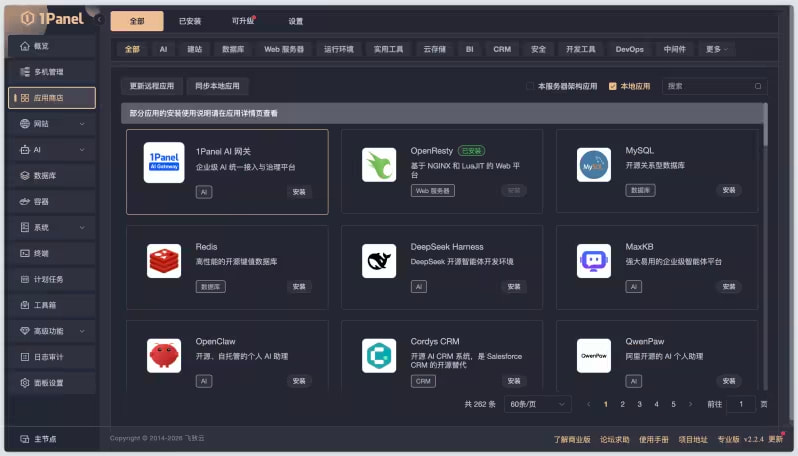Image resolution: width=798 pixels, height=456 pixels.
Task: Click 更新 update link in footer
Action: point(776,439)
